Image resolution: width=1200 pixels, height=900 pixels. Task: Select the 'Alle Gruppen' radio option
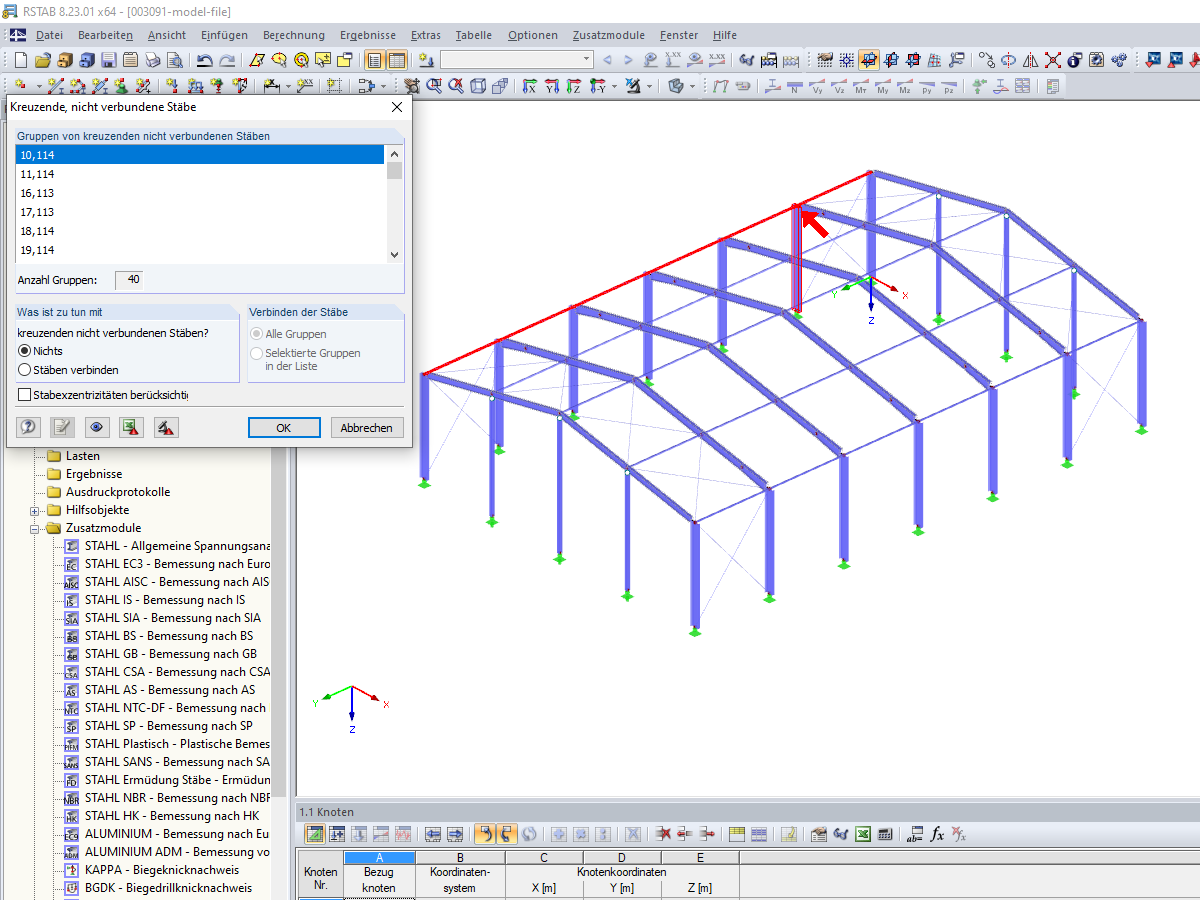(x=257, y=334)
